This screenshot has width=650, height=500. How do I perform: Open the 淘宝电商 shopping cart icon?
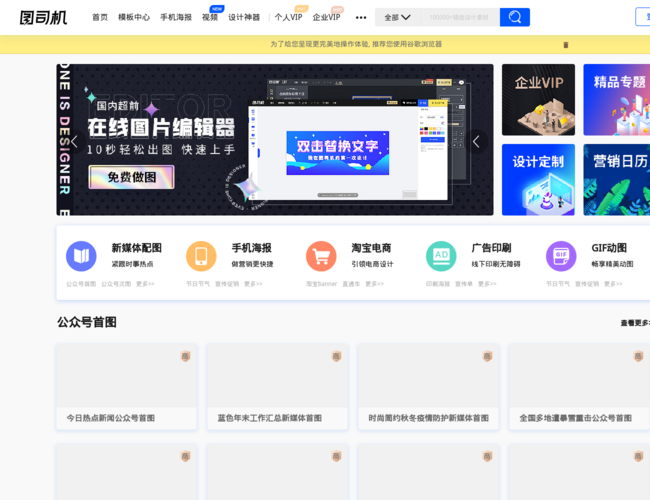(321, 256)
